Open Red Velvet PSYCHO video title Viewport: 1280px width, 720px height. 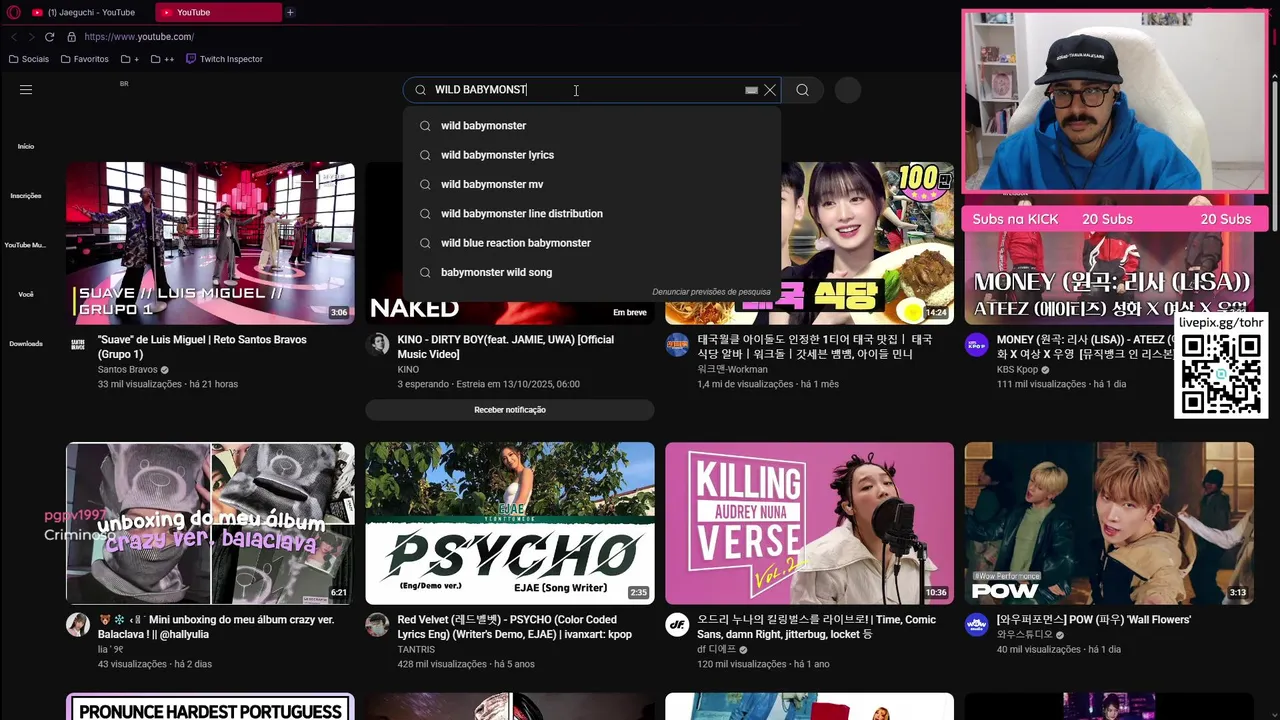514,627
